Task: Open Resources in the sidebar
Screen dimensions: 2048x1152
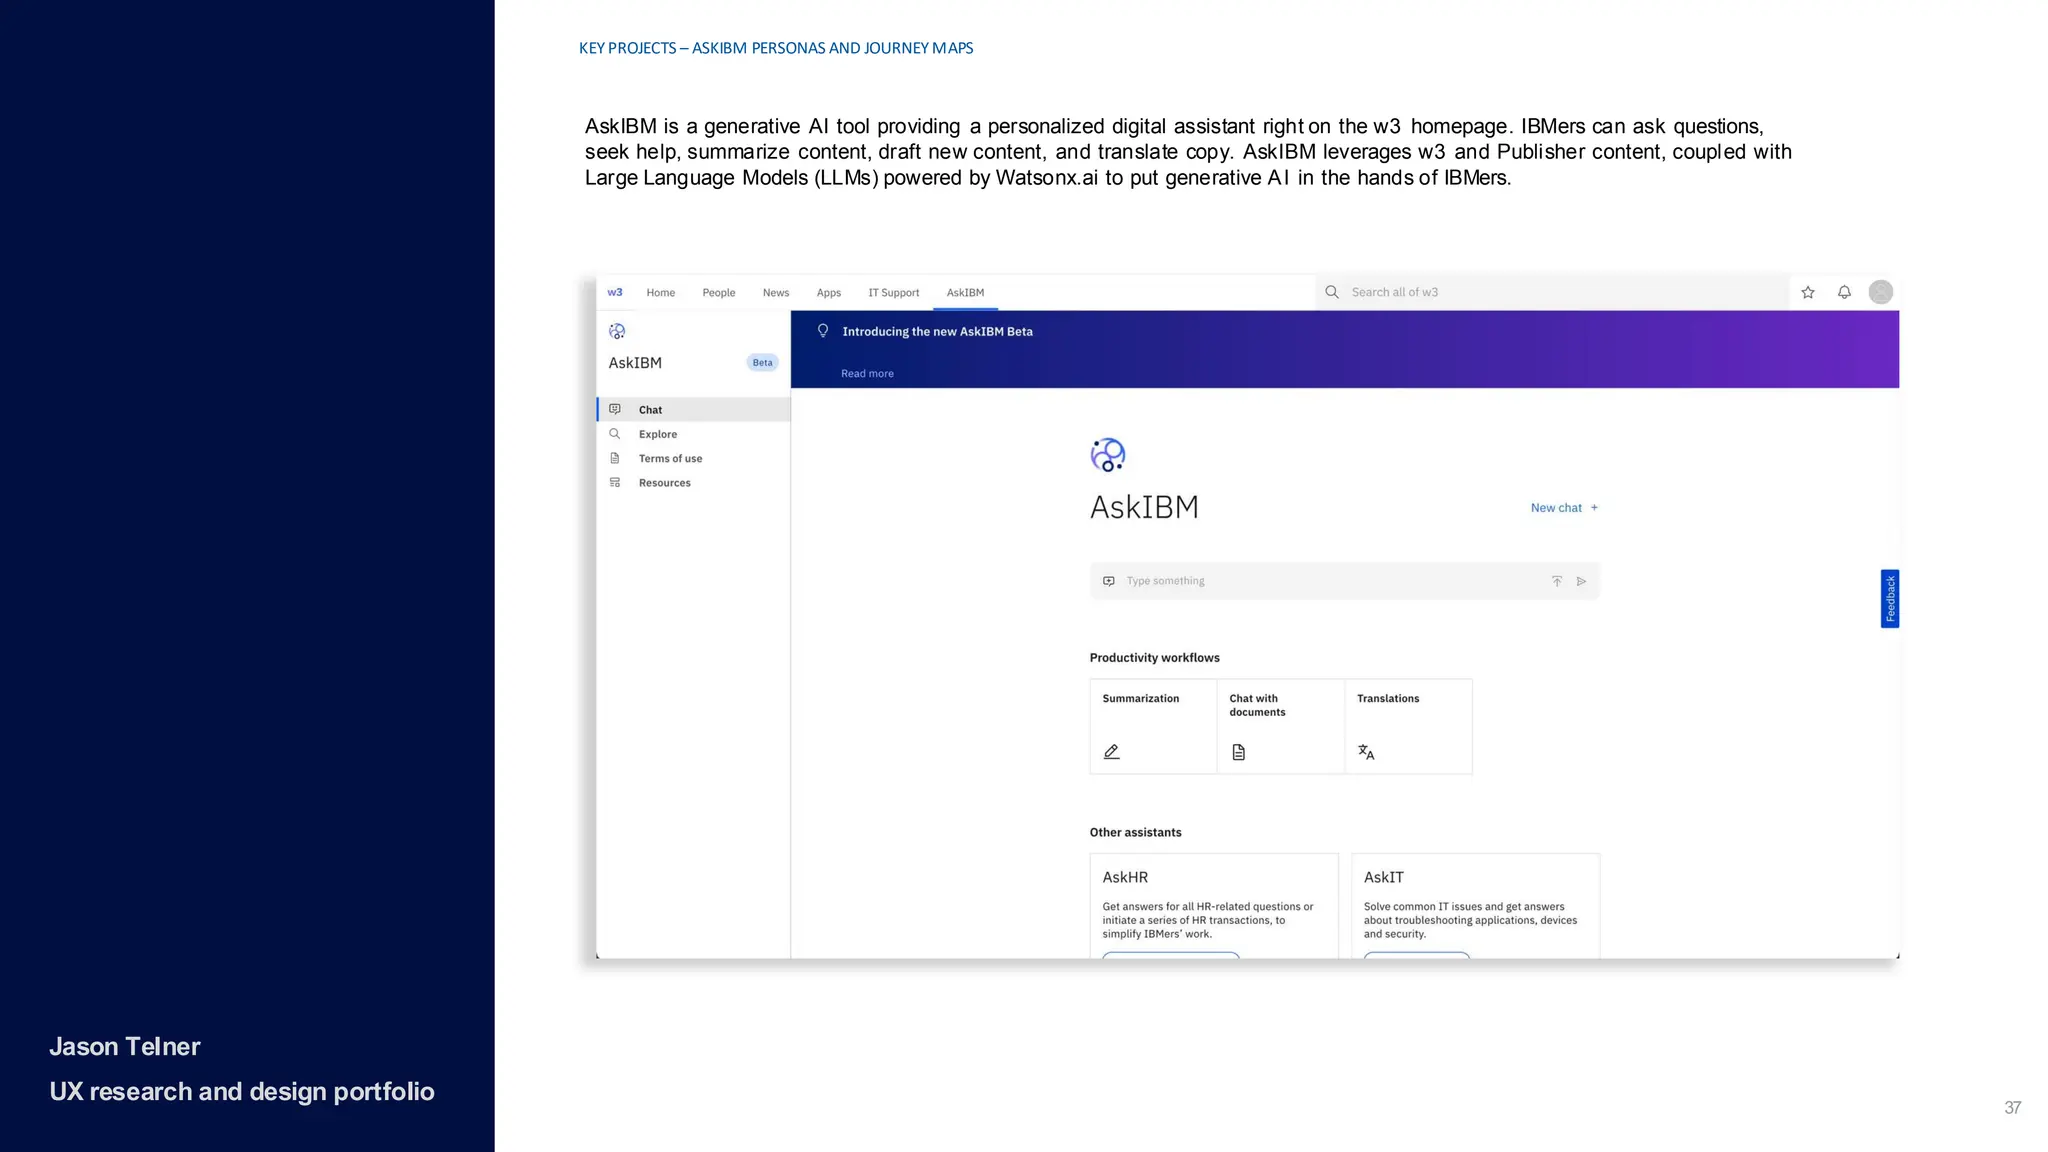Action: 664,483
